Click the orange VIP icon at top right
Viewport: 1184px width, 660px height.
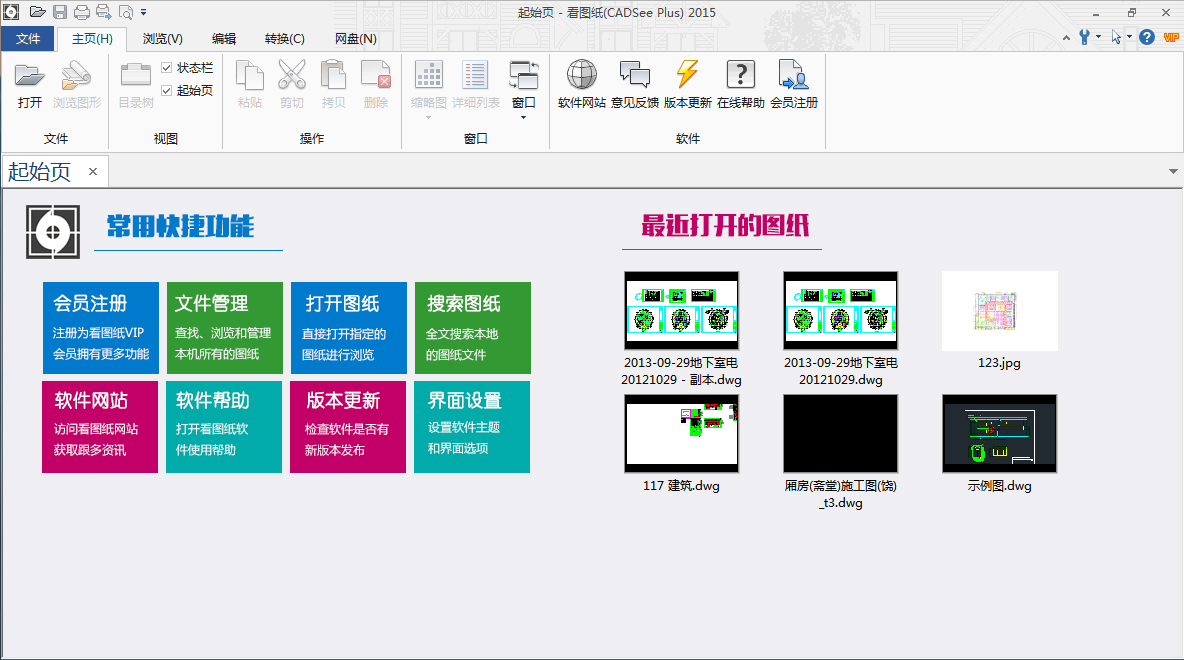coord(1171,37)
